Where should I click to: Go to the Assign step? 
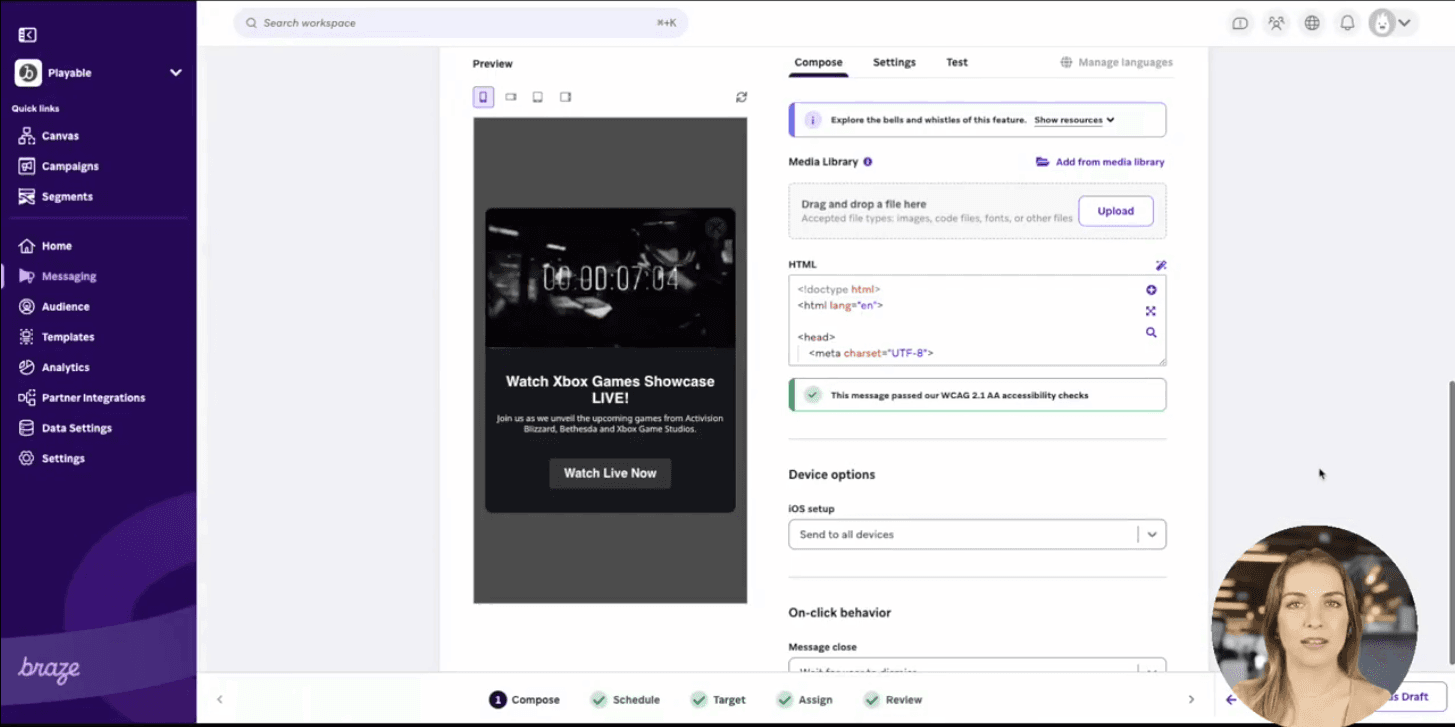[x=804, y=700]
